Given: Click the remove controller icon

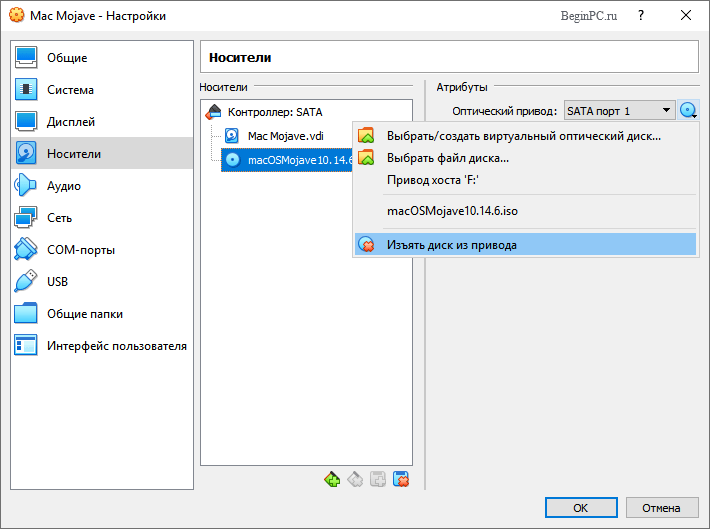Looking at the screenshot, I should coord(355,479).
